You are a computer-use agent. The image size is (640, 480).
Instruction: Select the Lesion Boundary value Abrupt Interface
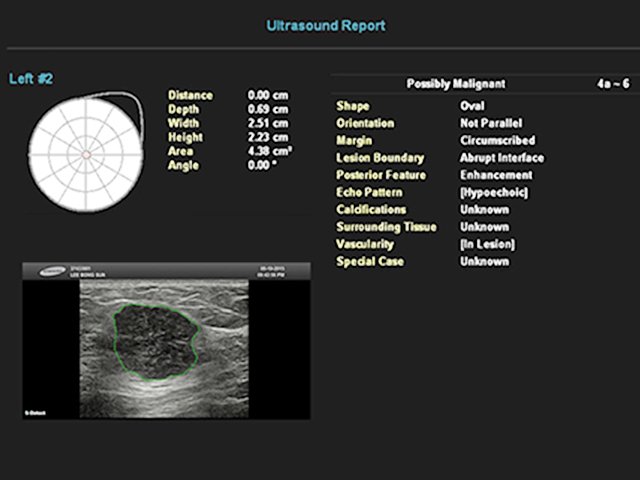(502, 158)
